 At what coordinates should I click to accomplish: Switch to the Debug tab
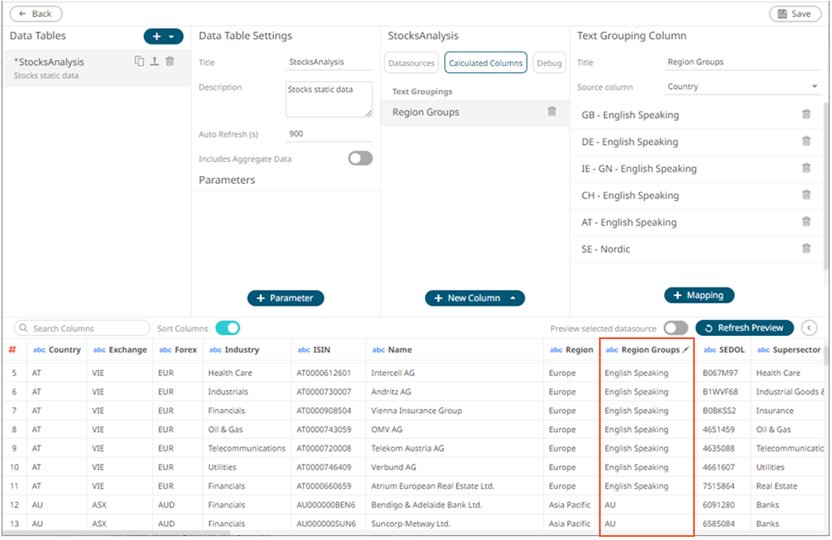click(x=549, y=63)
